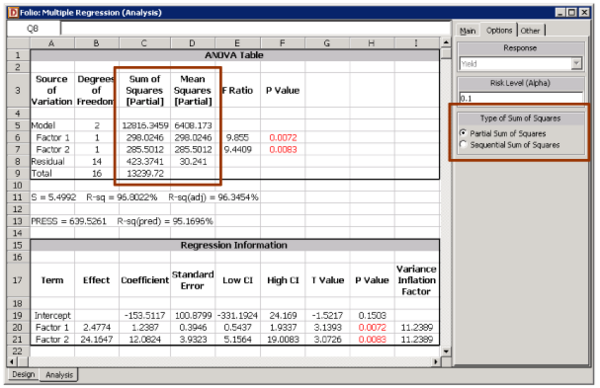Switch to the Main tab

468,31
